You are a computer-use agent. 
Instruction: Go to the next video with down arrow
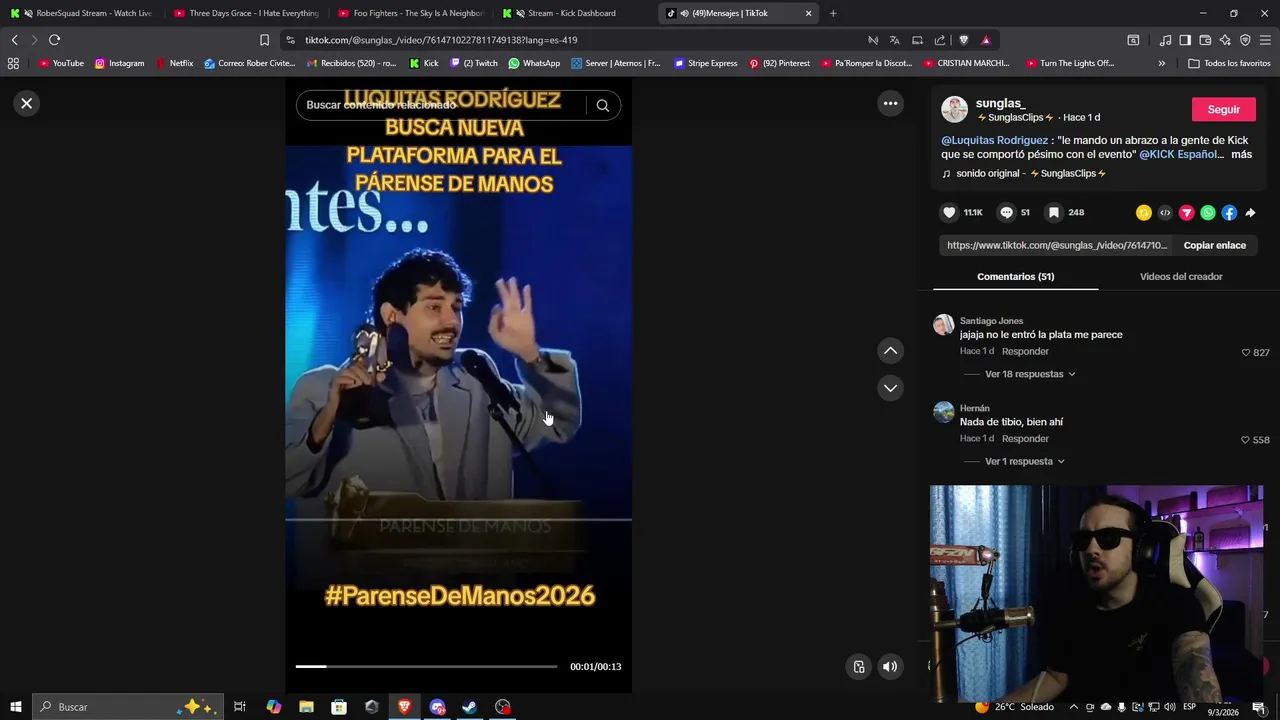890,388
